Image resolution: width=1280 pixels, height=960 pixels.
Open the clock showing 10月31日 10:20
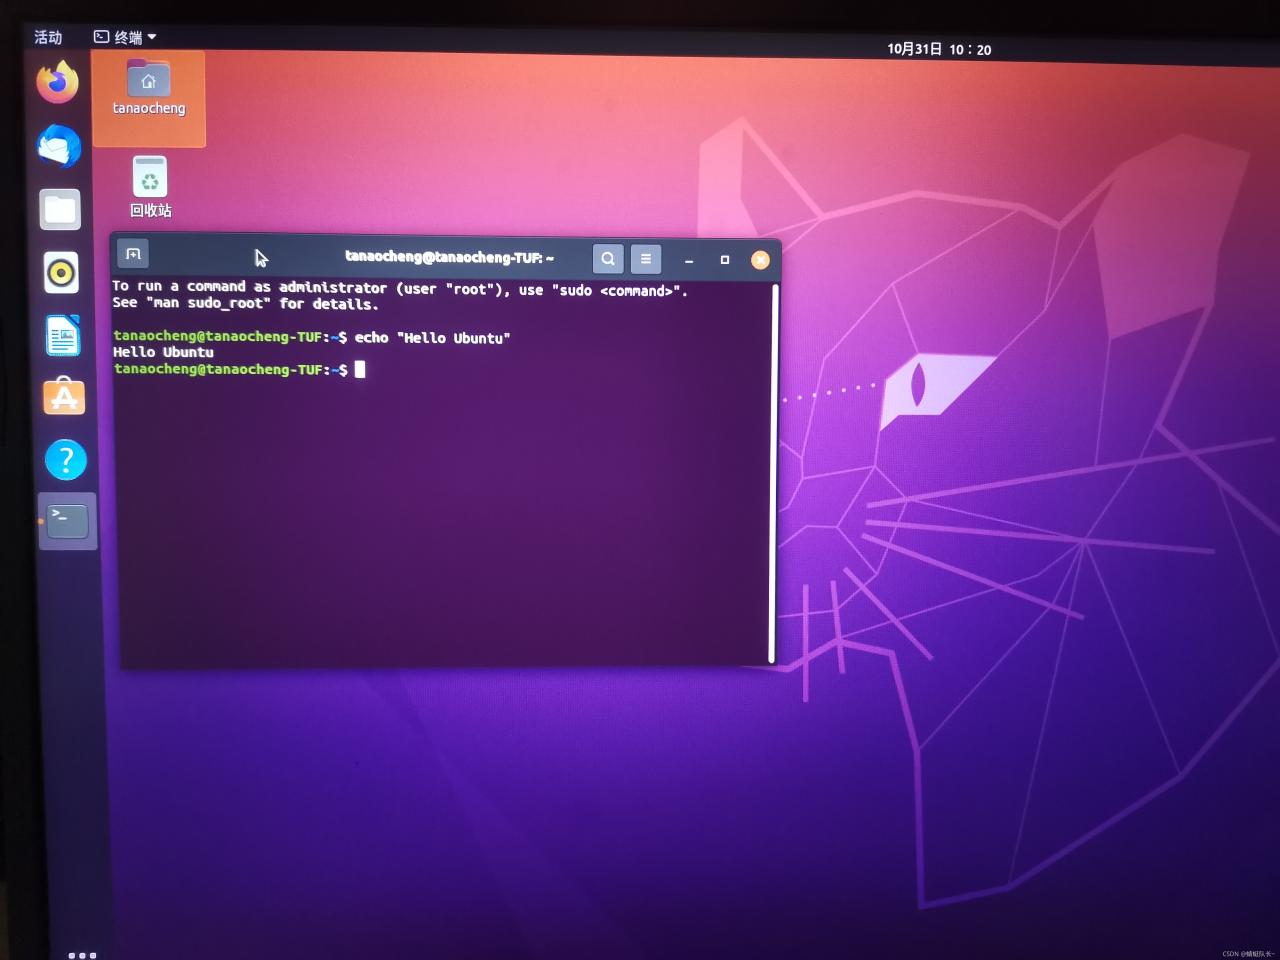point(939,49)
